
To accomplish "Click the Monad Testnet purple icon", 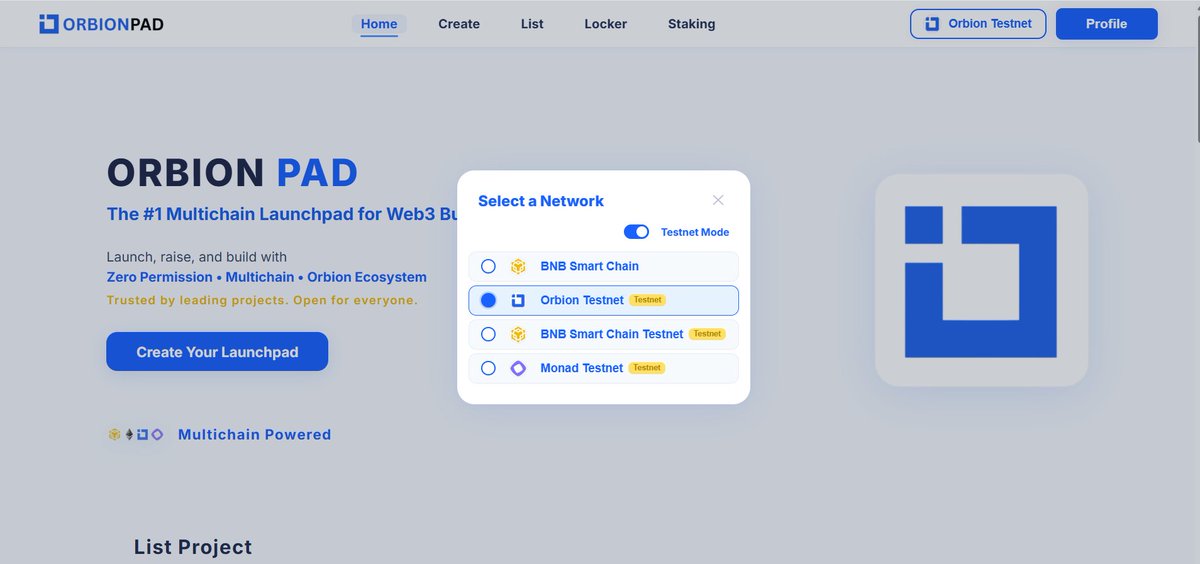I will coord(518,368).
